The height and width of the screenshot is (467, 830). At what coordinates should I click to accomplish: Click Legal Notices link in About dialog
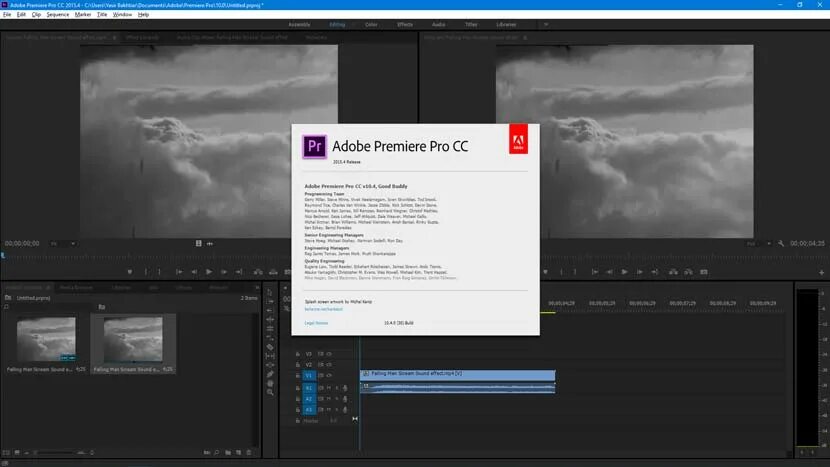(316, 323)
